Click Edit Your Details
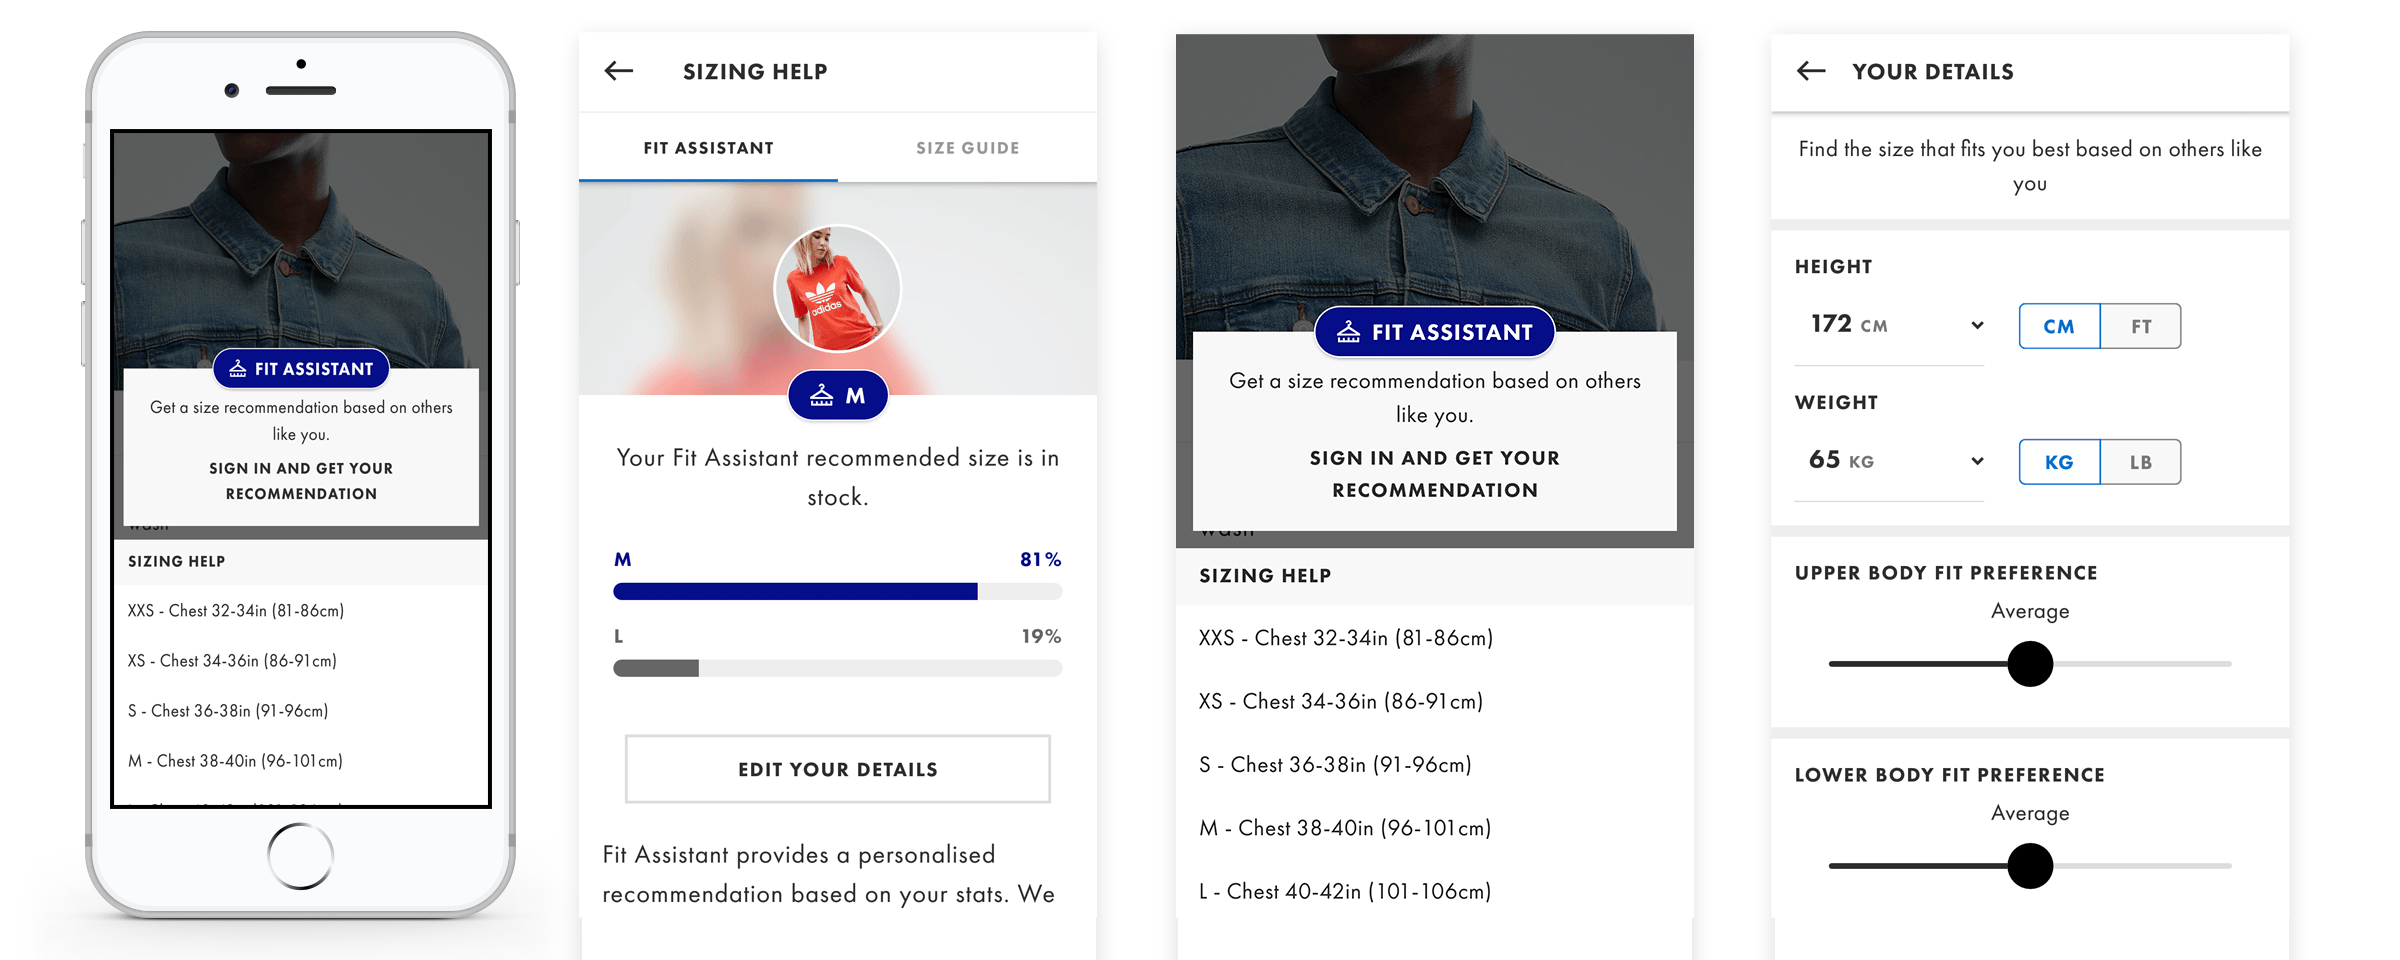The width and height of the screenshot is (2400, 960). pyautogui.click(x=837, y=768)
